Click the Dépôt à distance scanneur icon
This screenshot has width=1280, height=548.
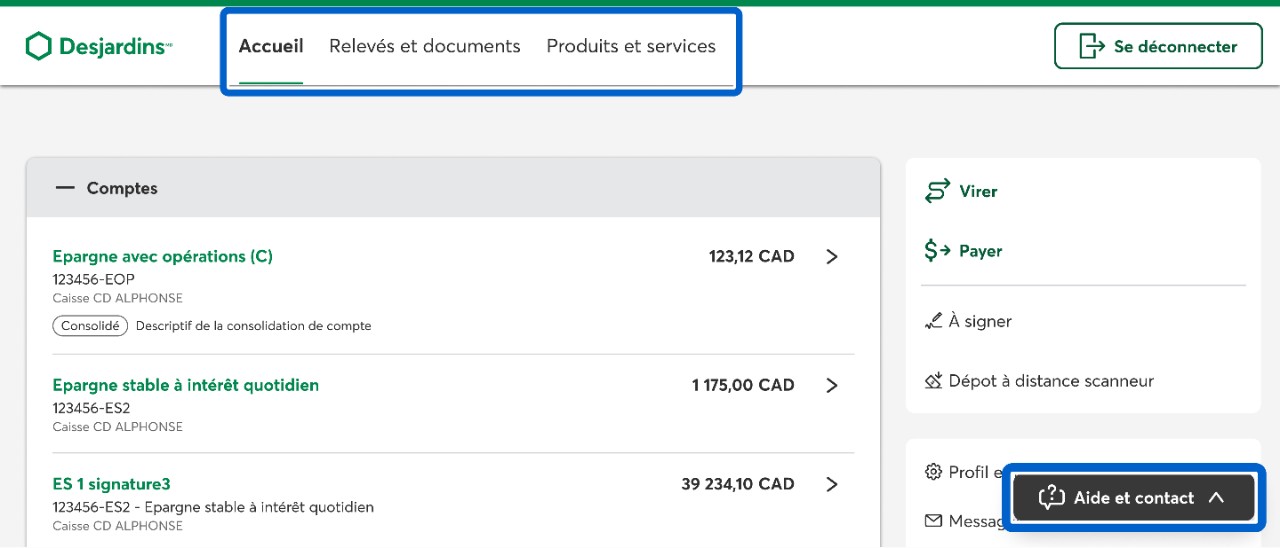pos(934,381)
